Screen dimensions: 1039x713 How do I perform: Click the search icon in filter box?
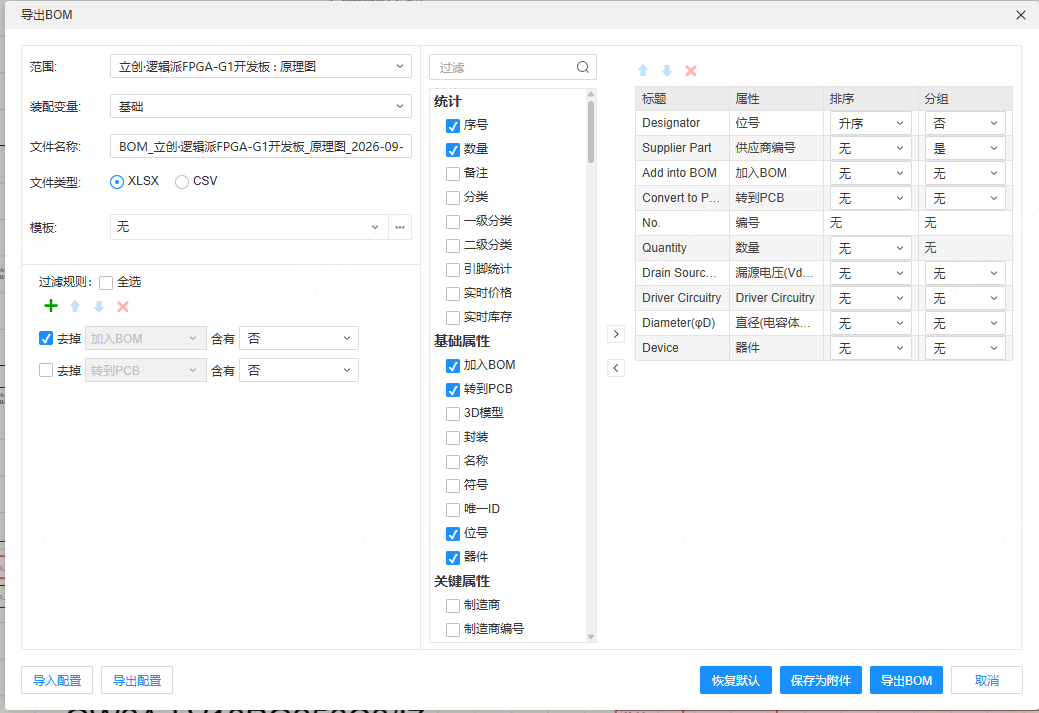tap(582, 67)
